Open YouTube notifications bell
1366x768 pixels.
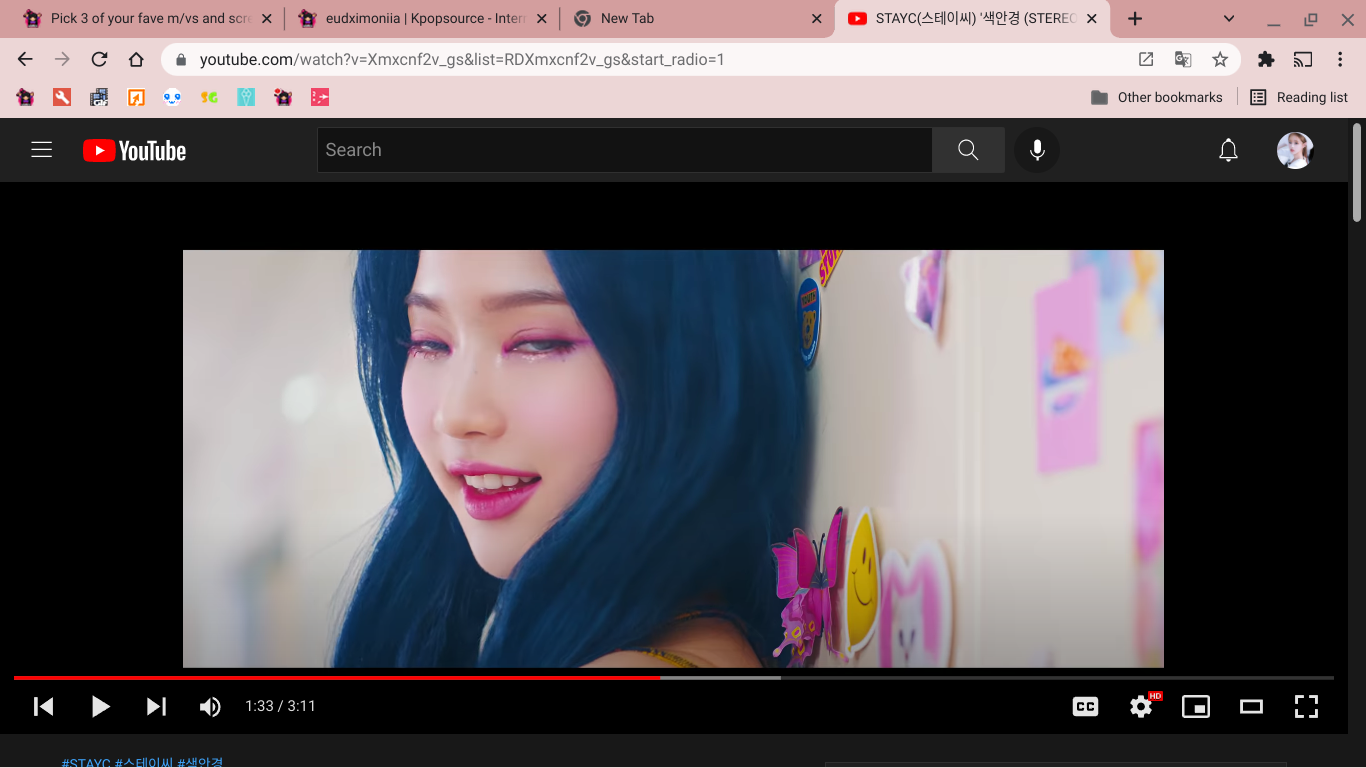point(1228,150)
